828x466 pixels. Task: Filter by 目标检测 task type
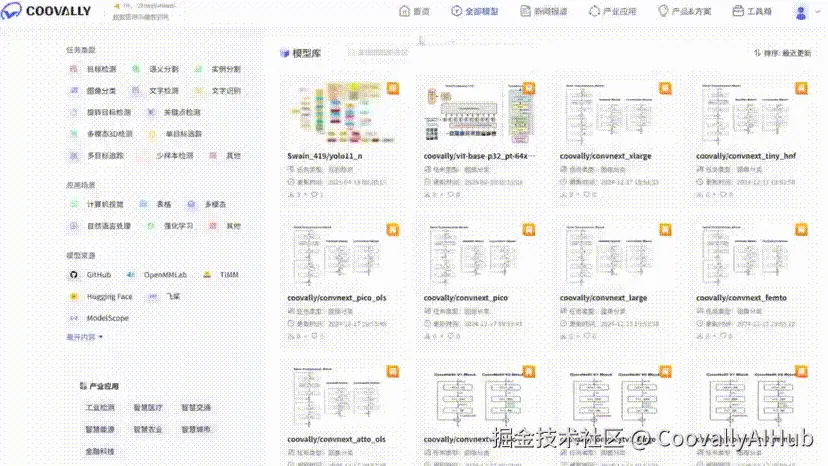coord(93,69)
